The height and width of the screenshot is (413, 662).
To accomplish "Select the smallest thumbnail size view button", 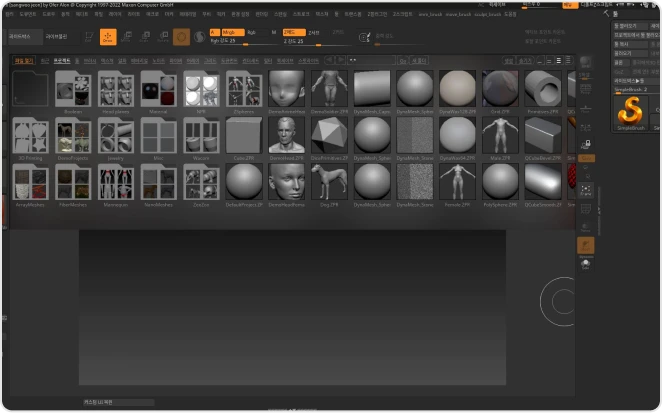I will click(540, 61).
